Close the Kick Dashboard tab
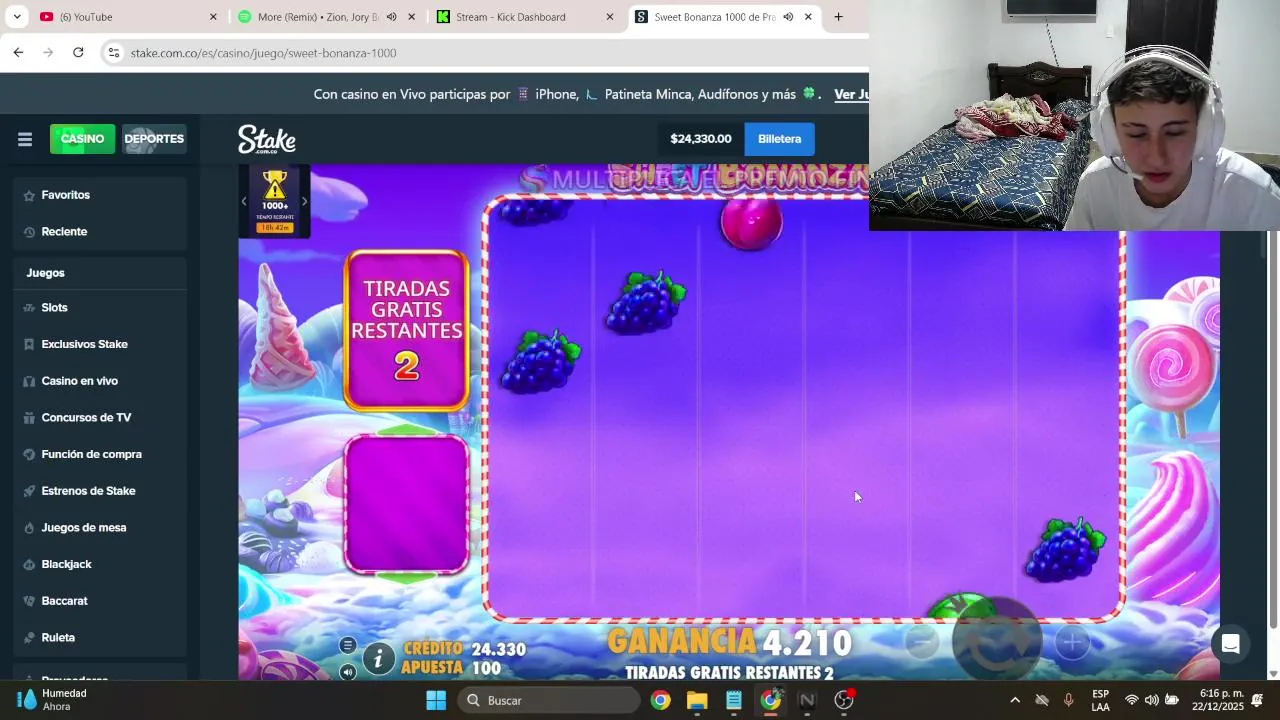This screenshot has height=720, width=1280. pos(610,17)
